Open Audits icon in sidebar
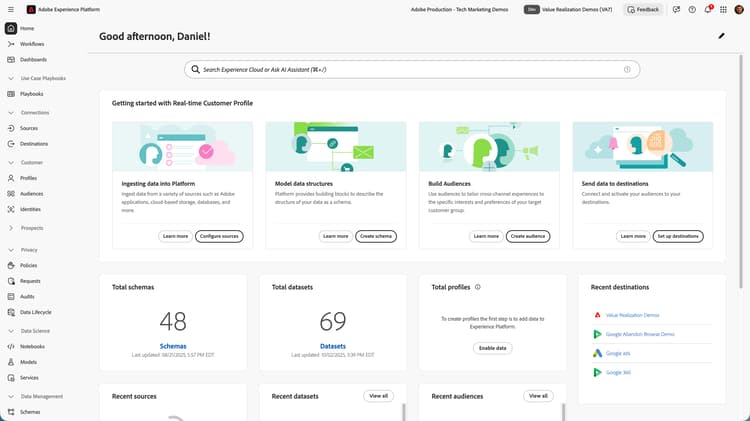The width and height of the screenshot is (750, 421). coord(11,297)
